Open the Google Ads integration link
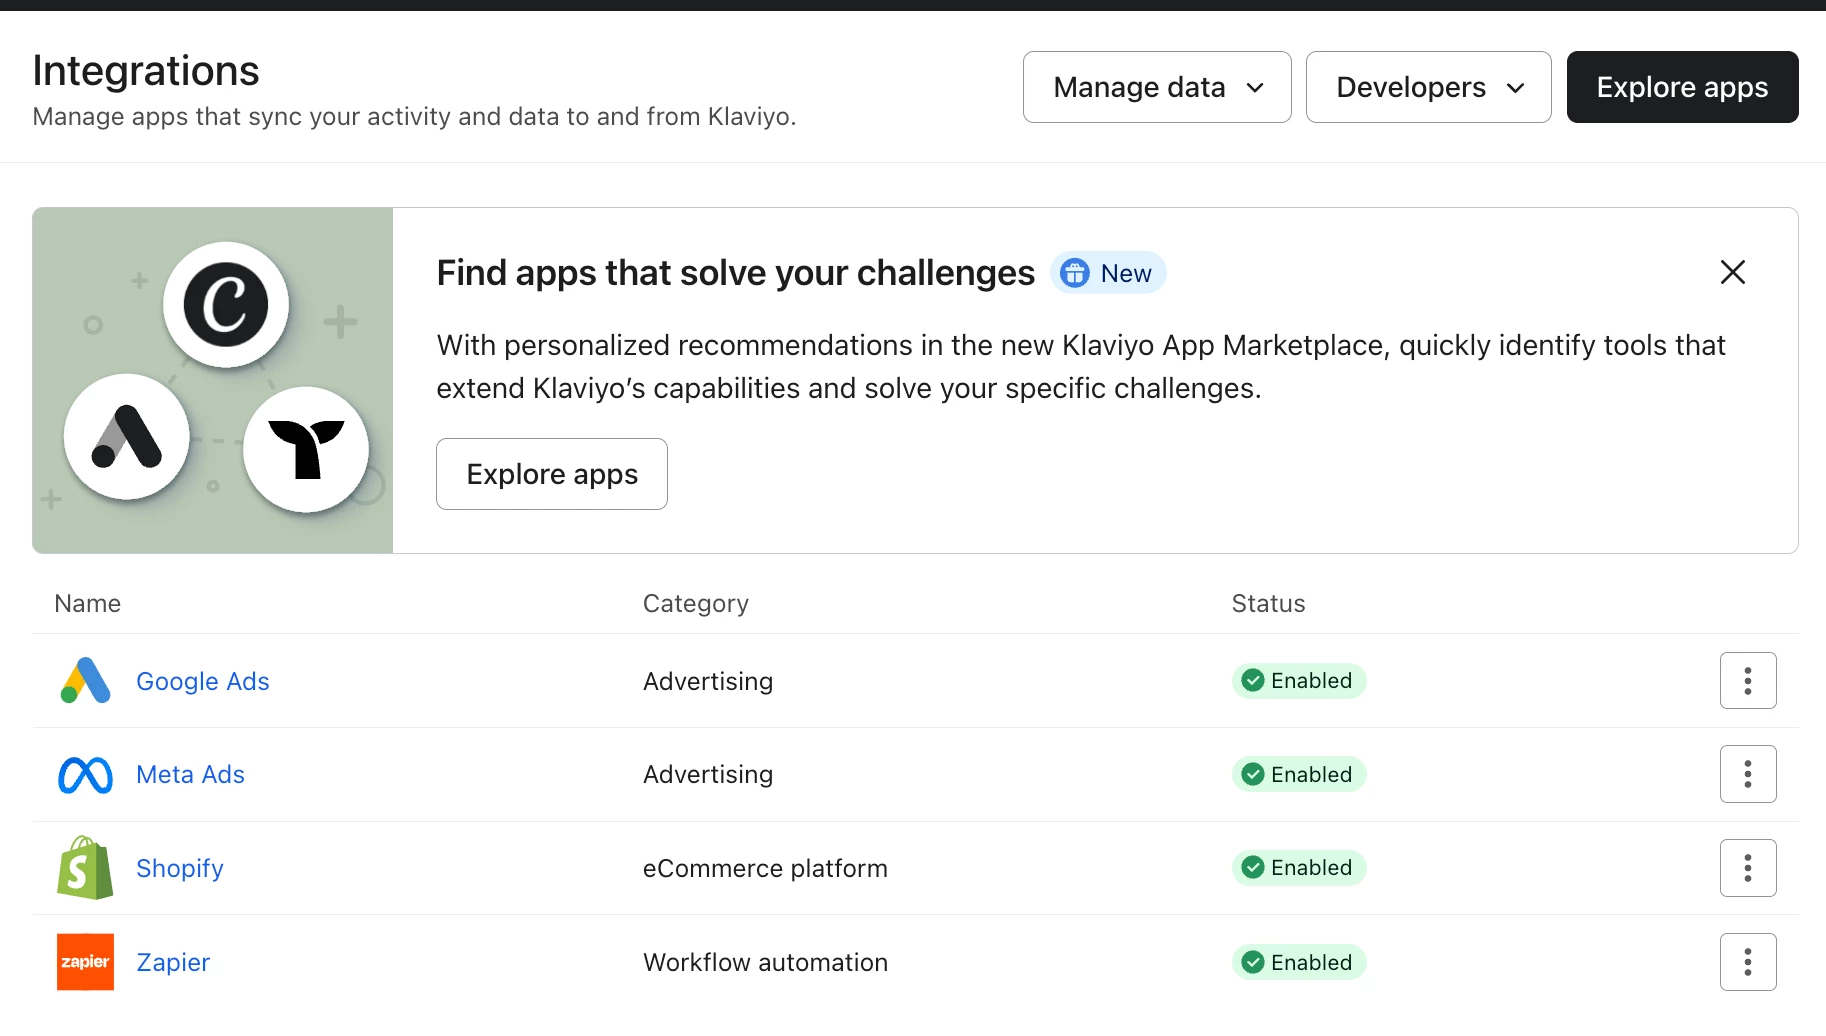 (x=203, y=681)
